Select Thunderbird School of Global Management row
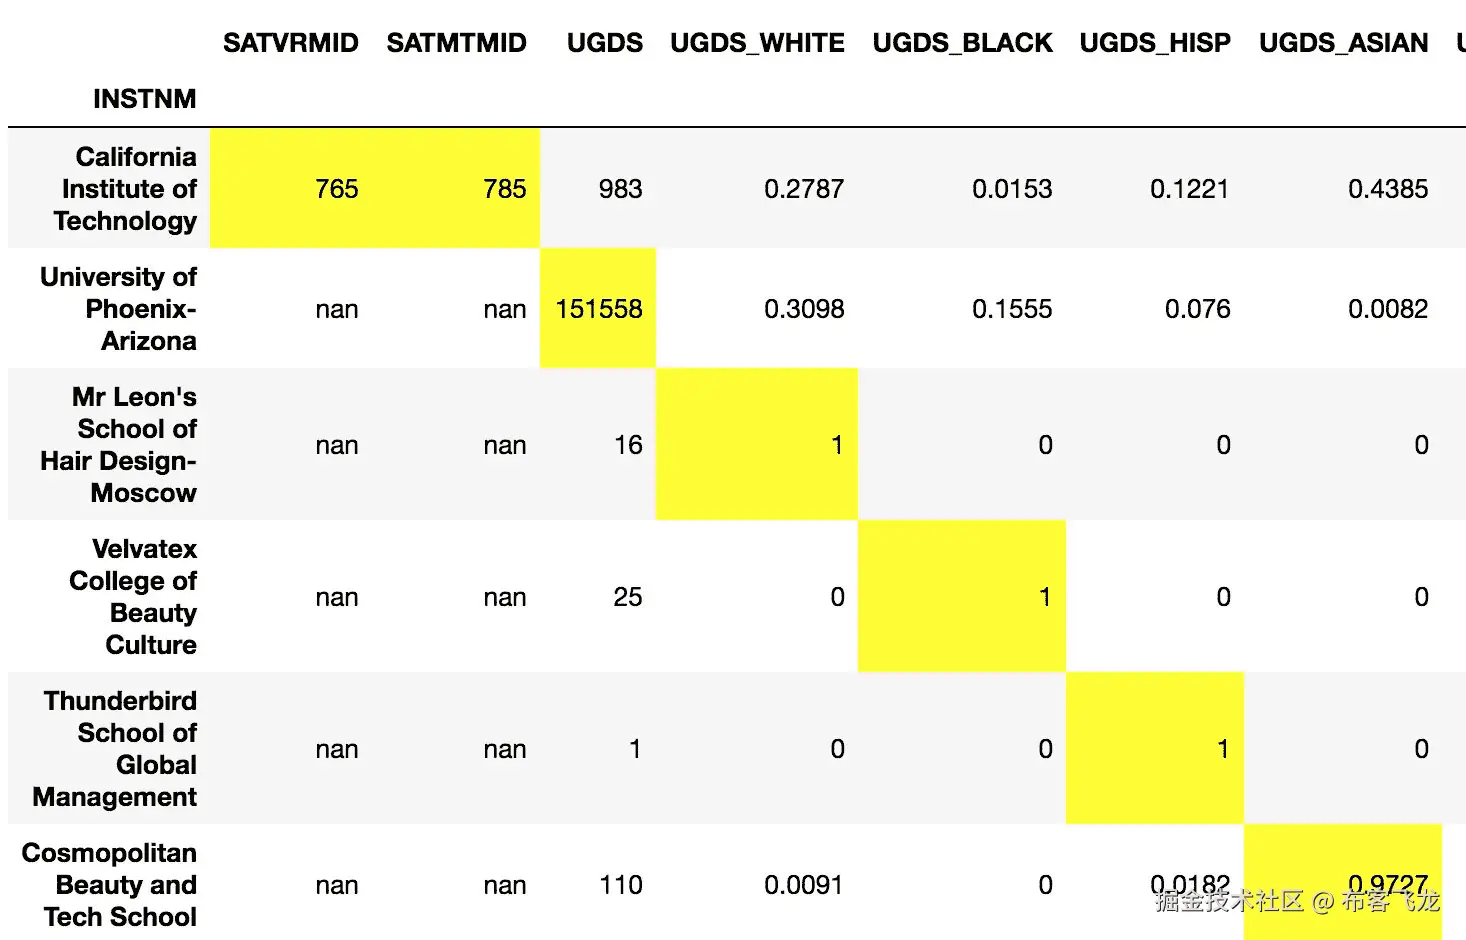The image size is (1466, 940). pyautogui.click(x=116, y=749)
